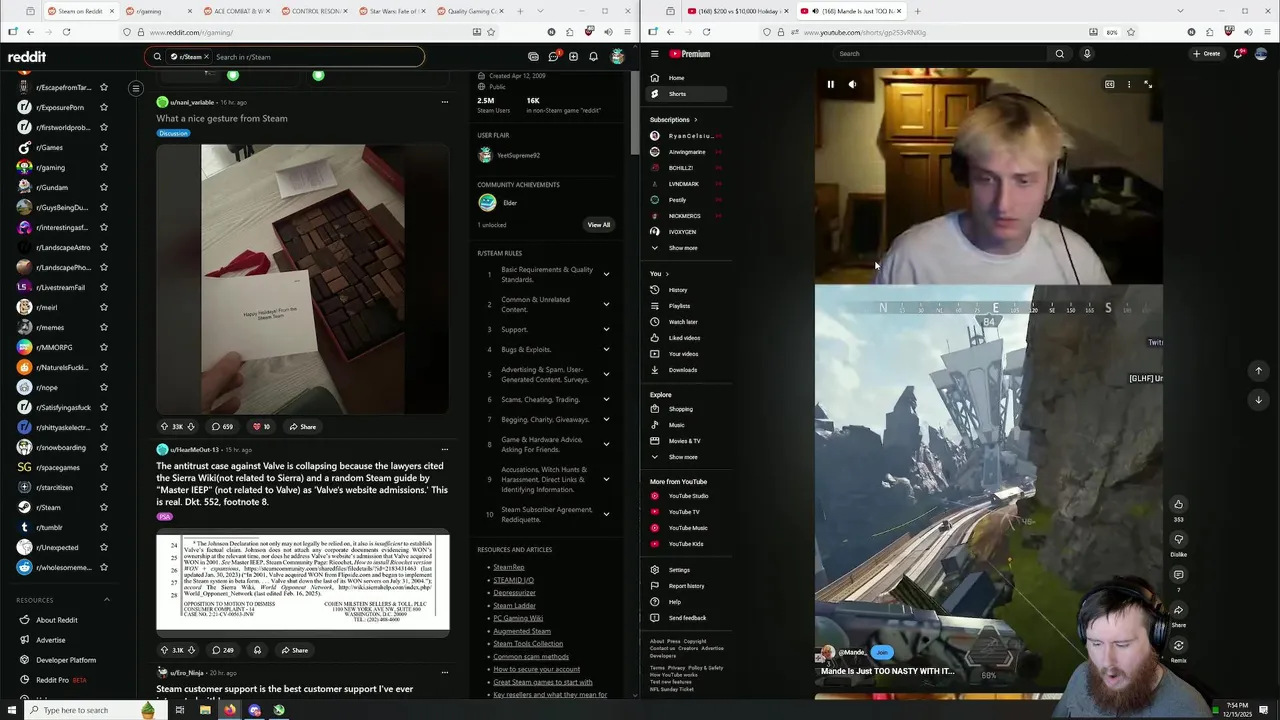
Task: Favorite r/spacegames with star
Action: pyautogui.click(x=103, y=467)
